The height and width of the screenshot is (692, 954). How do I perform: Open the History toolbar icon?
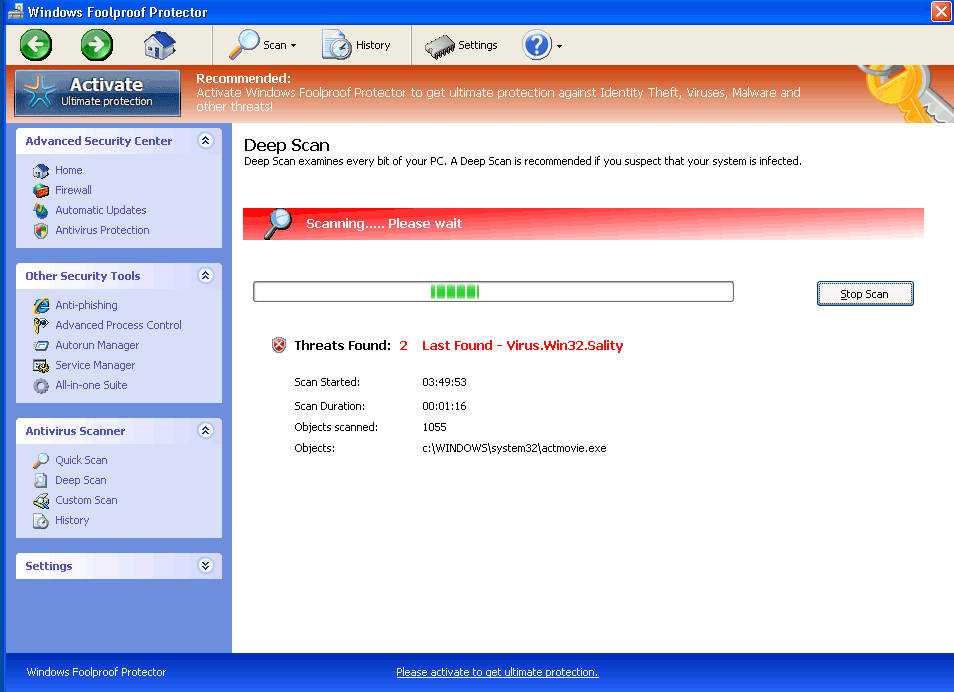point(357,45)
